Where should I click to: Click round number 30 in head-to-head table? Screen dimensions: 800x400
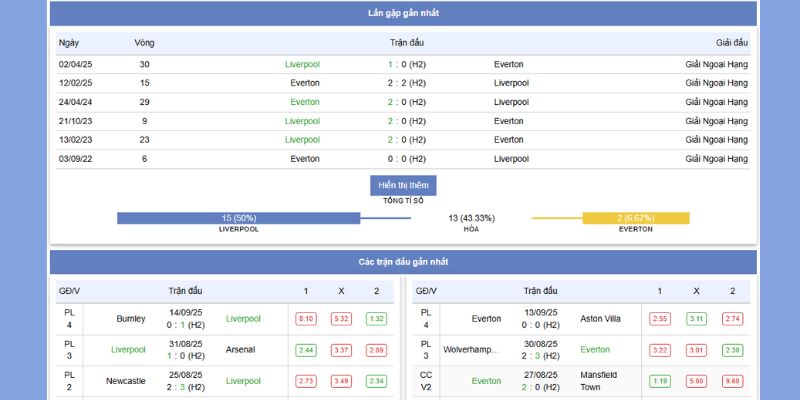pyautogui.click(x=144, y=64)
